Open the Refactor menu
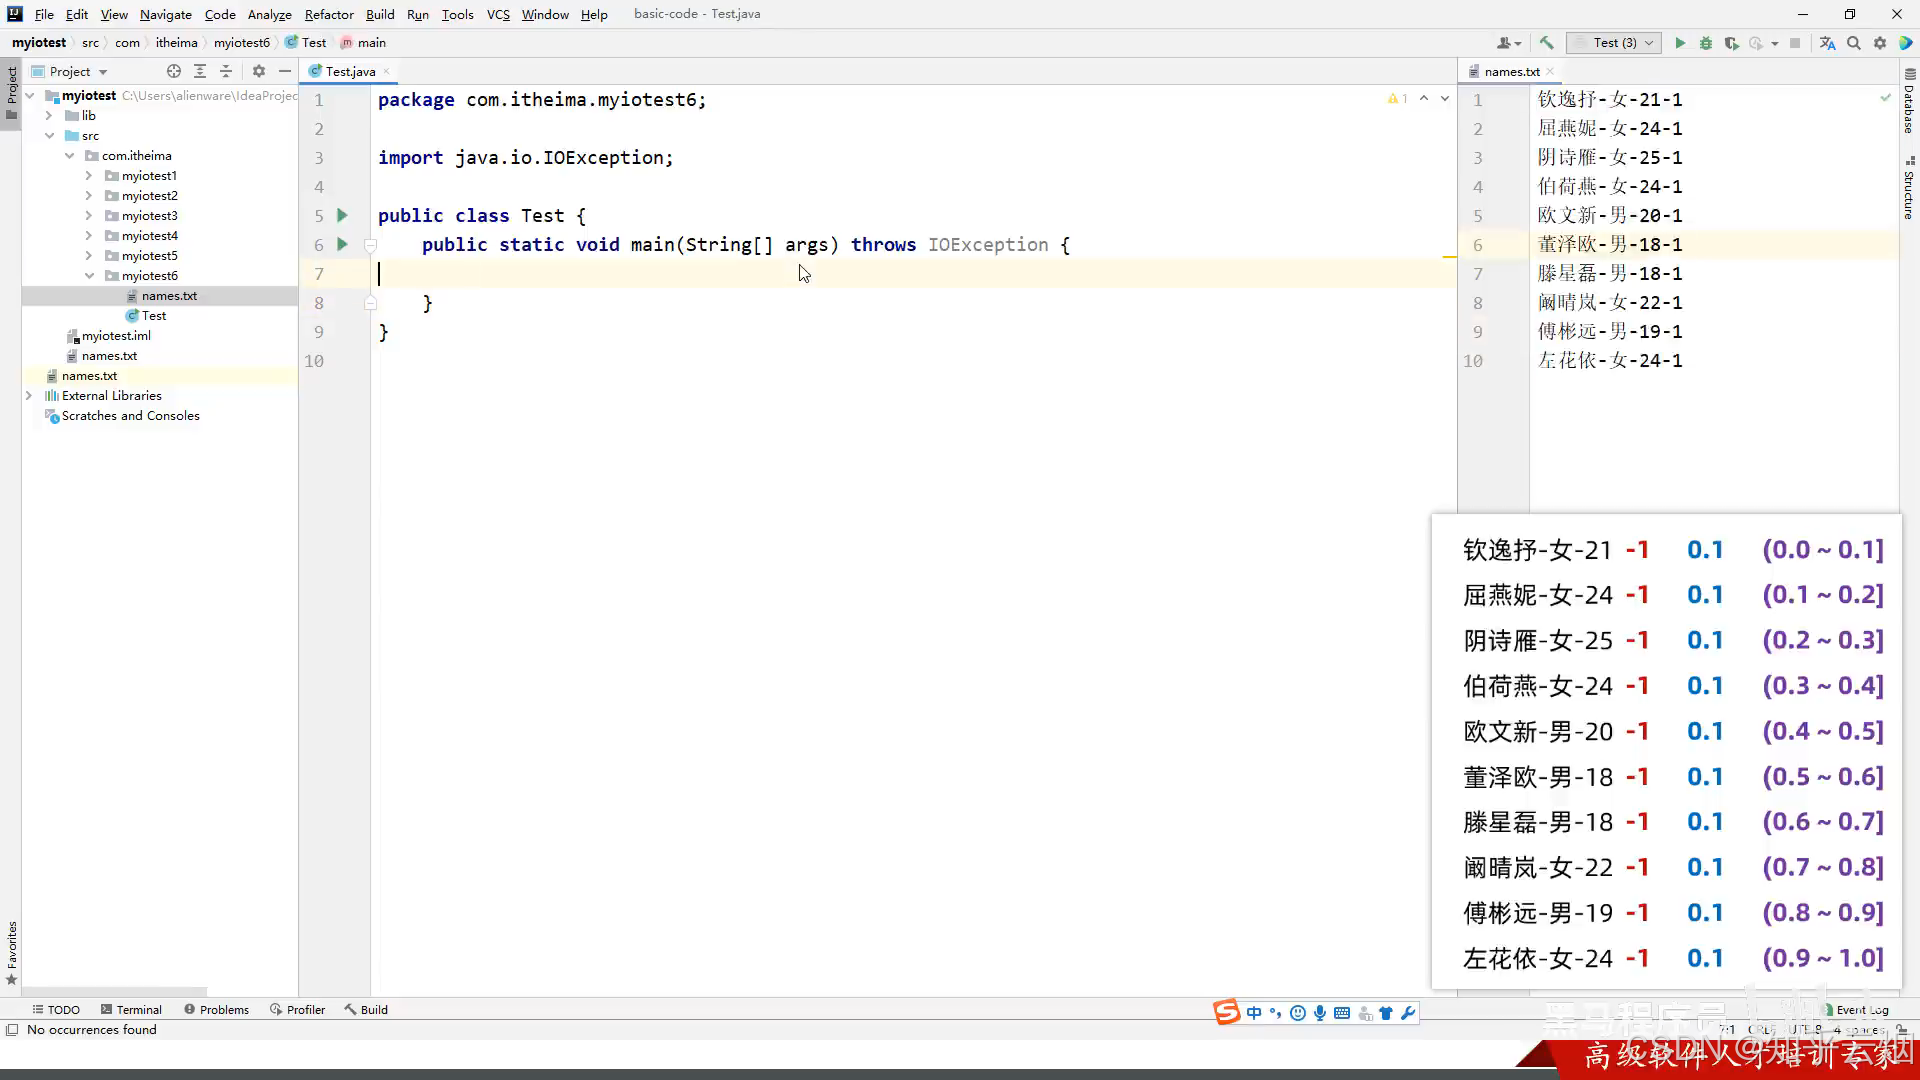The image size is (1920, 1080). click(329, 14)
